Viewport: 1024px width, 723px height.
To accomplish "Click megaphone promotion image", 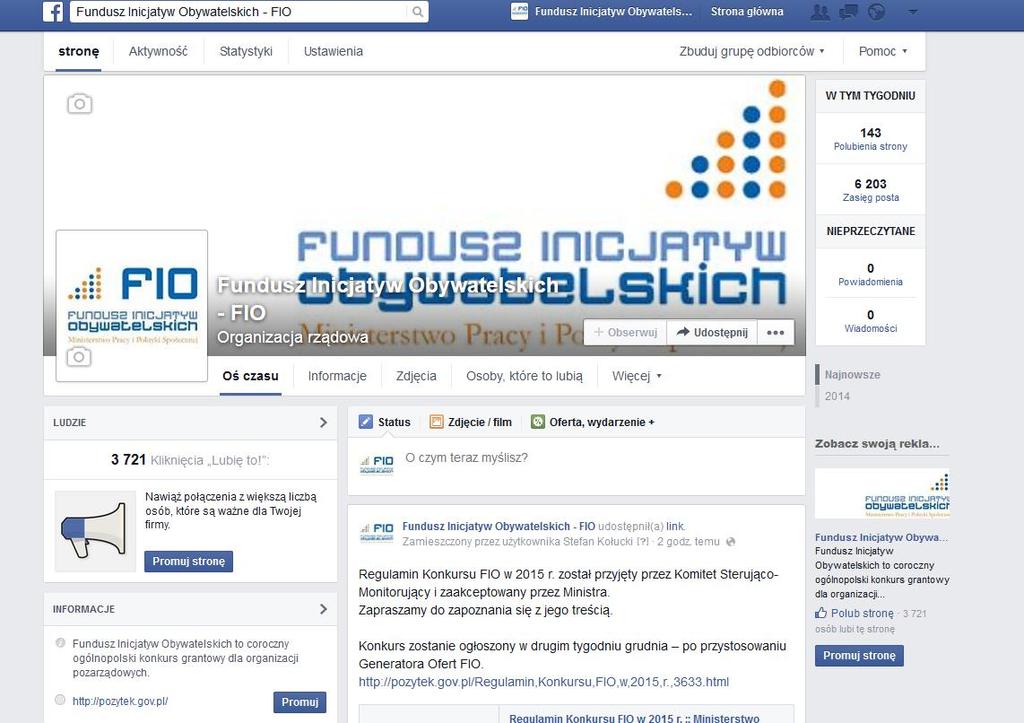I will [95, 532].
